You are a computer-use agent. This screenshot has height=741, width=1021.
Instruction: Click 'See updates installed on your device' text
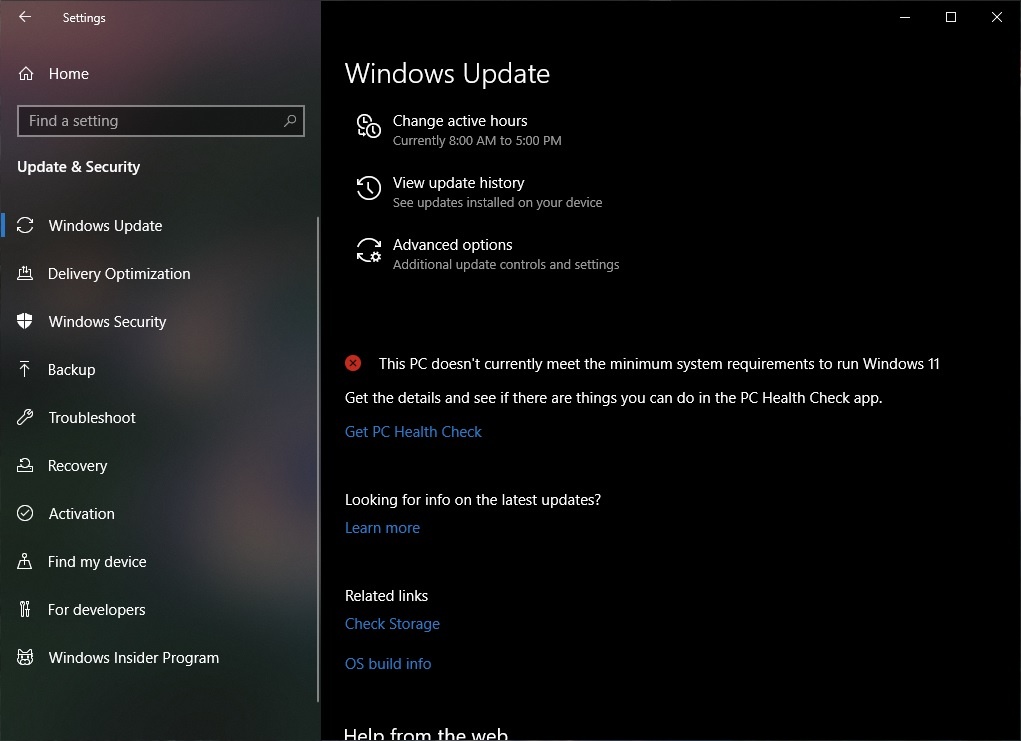(x=497, y=203)
